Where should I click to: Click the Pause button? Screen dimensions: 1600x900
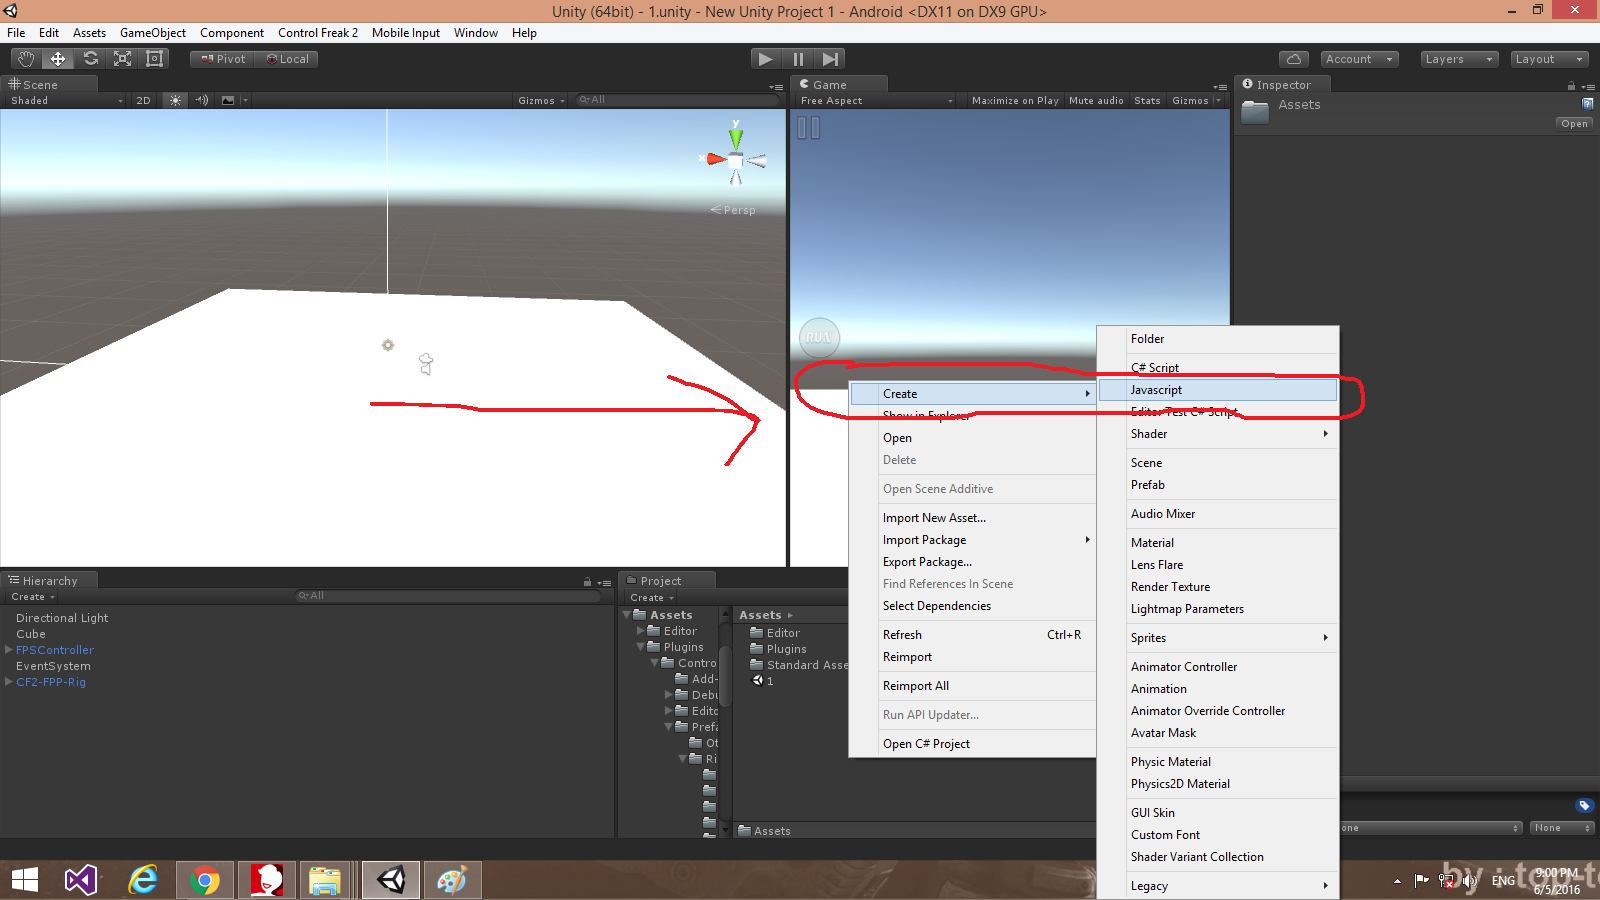798,59
